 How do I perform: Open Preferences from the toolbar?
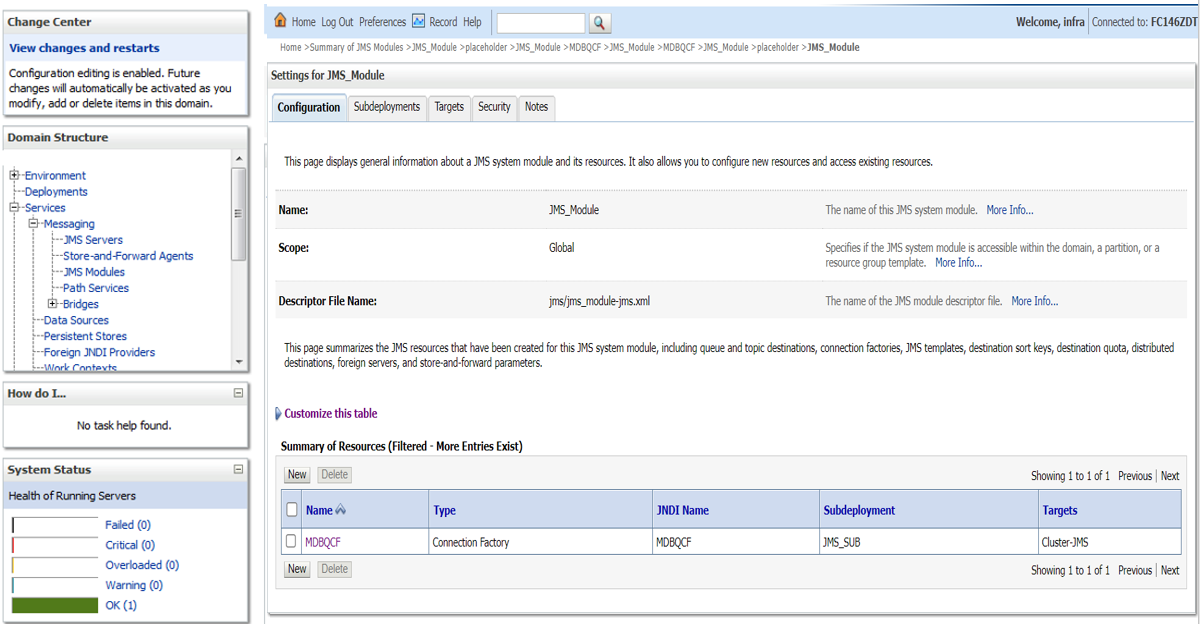coord(383,22)
